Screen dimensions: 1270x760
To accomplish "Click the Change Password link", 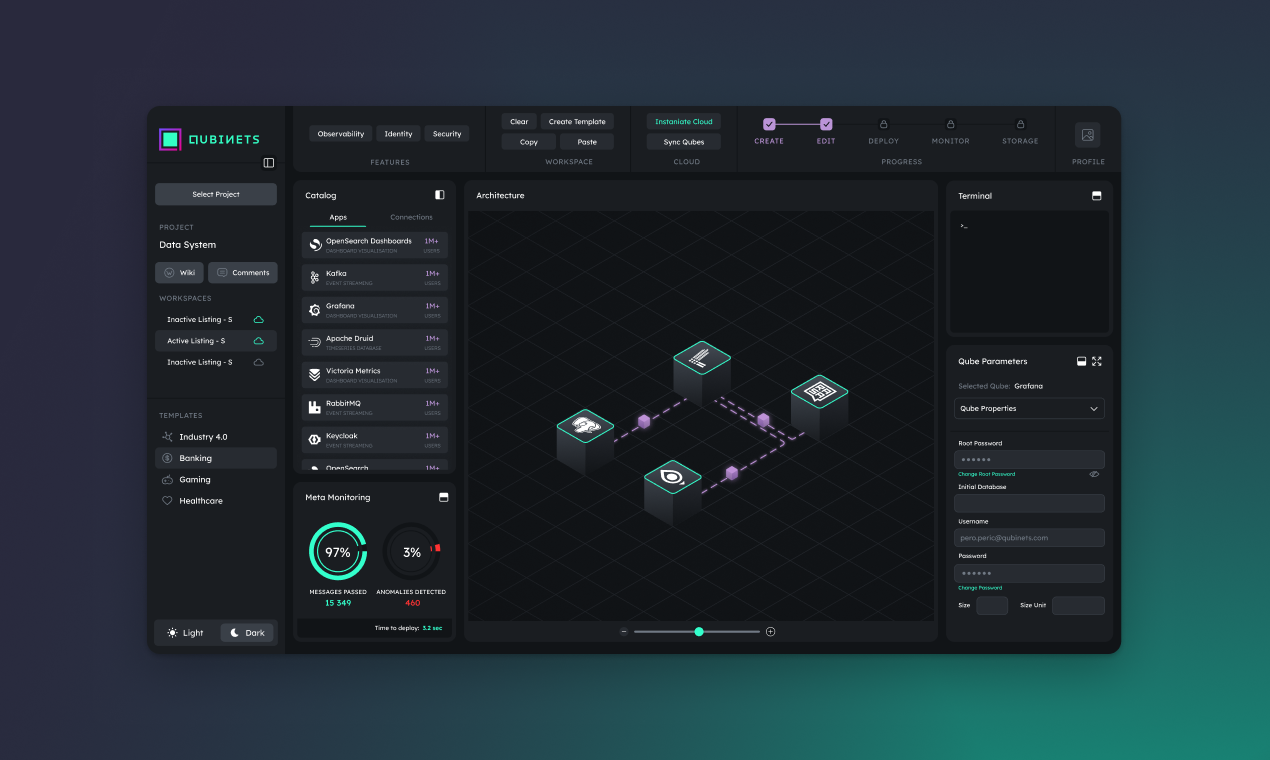I will point(980,588).
